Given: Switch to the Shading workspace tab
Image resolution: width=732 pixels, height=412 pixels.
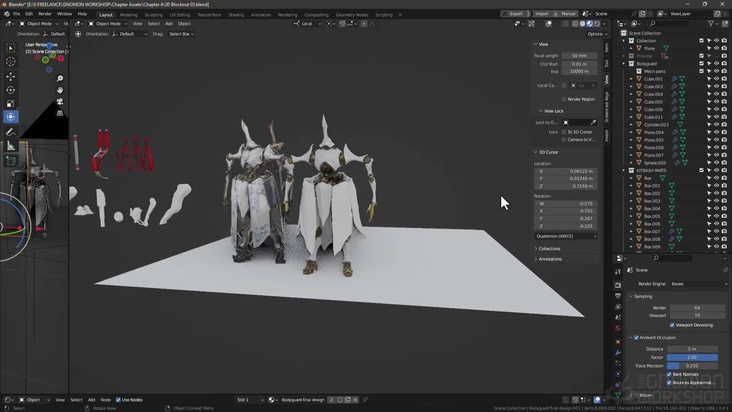Looking at the screenshot, I should (x=236, y=15).
